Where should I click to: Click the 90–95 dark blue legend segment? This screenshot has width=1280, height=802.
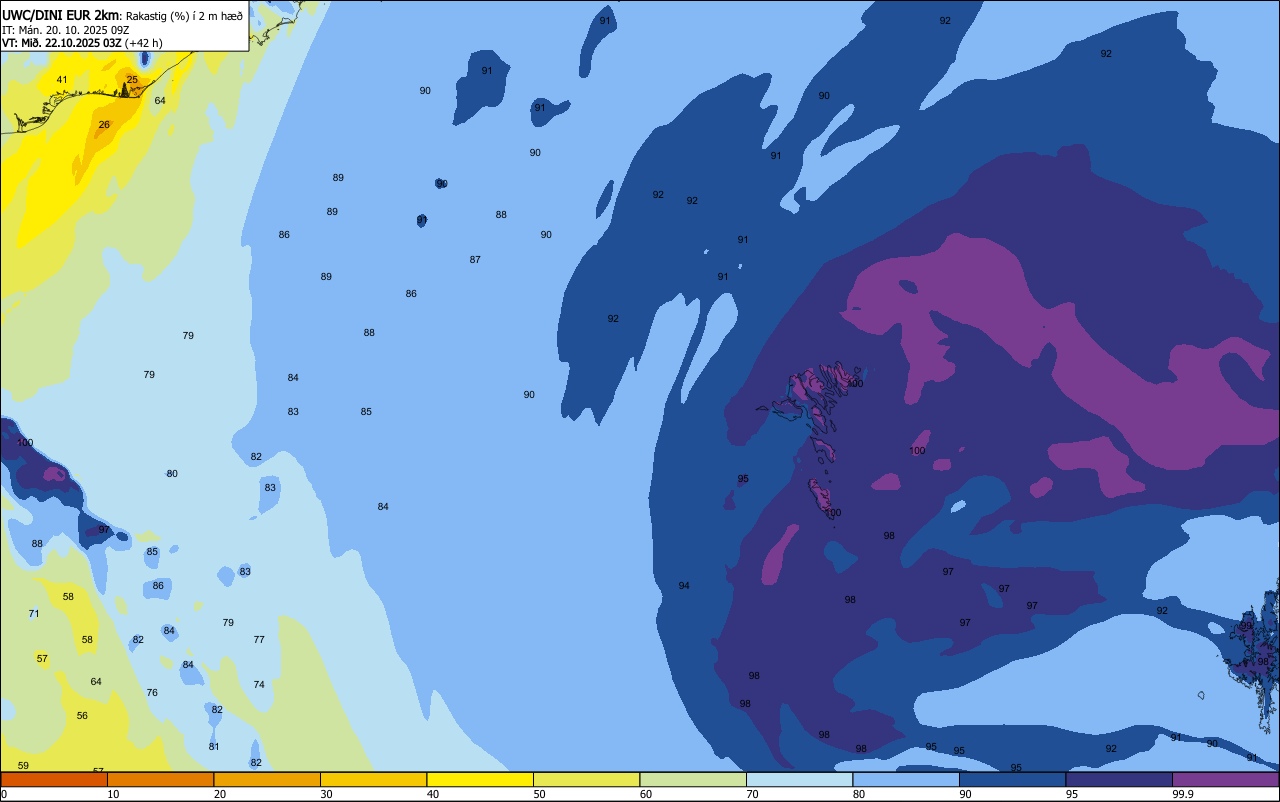1012,779
